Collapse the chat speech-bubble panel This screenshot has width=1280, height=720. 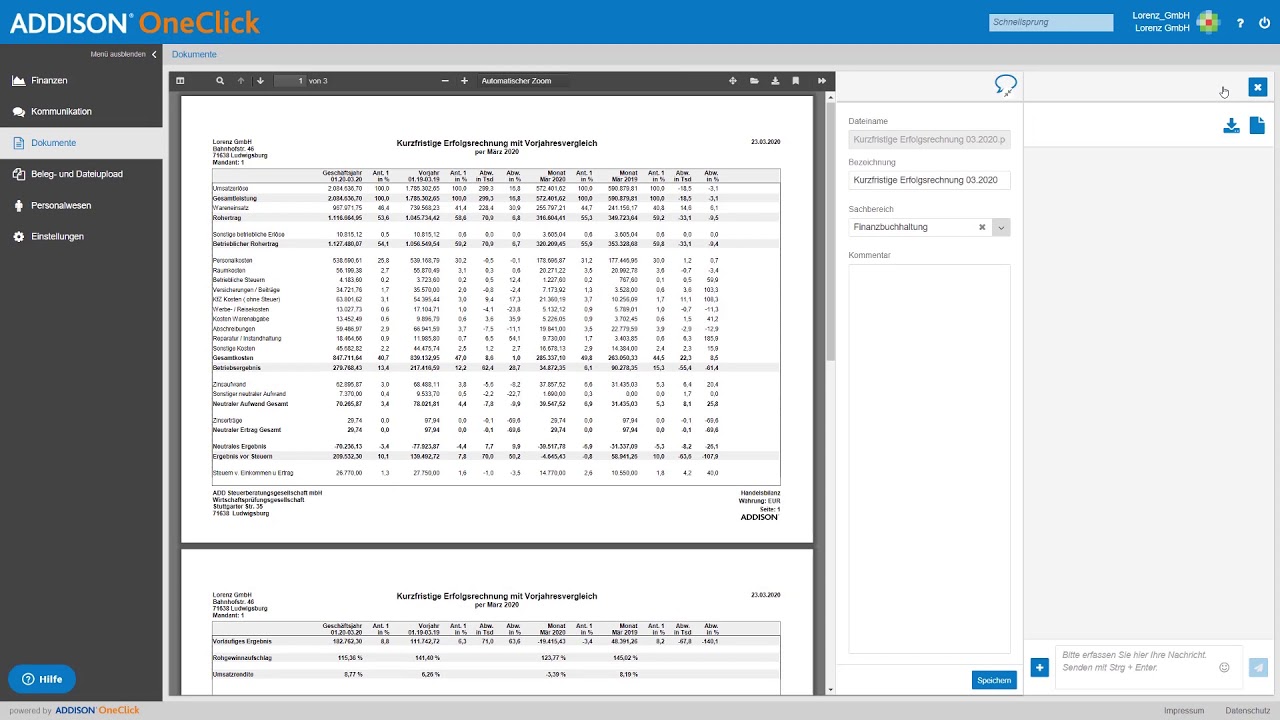click(x=1006, y=86)
